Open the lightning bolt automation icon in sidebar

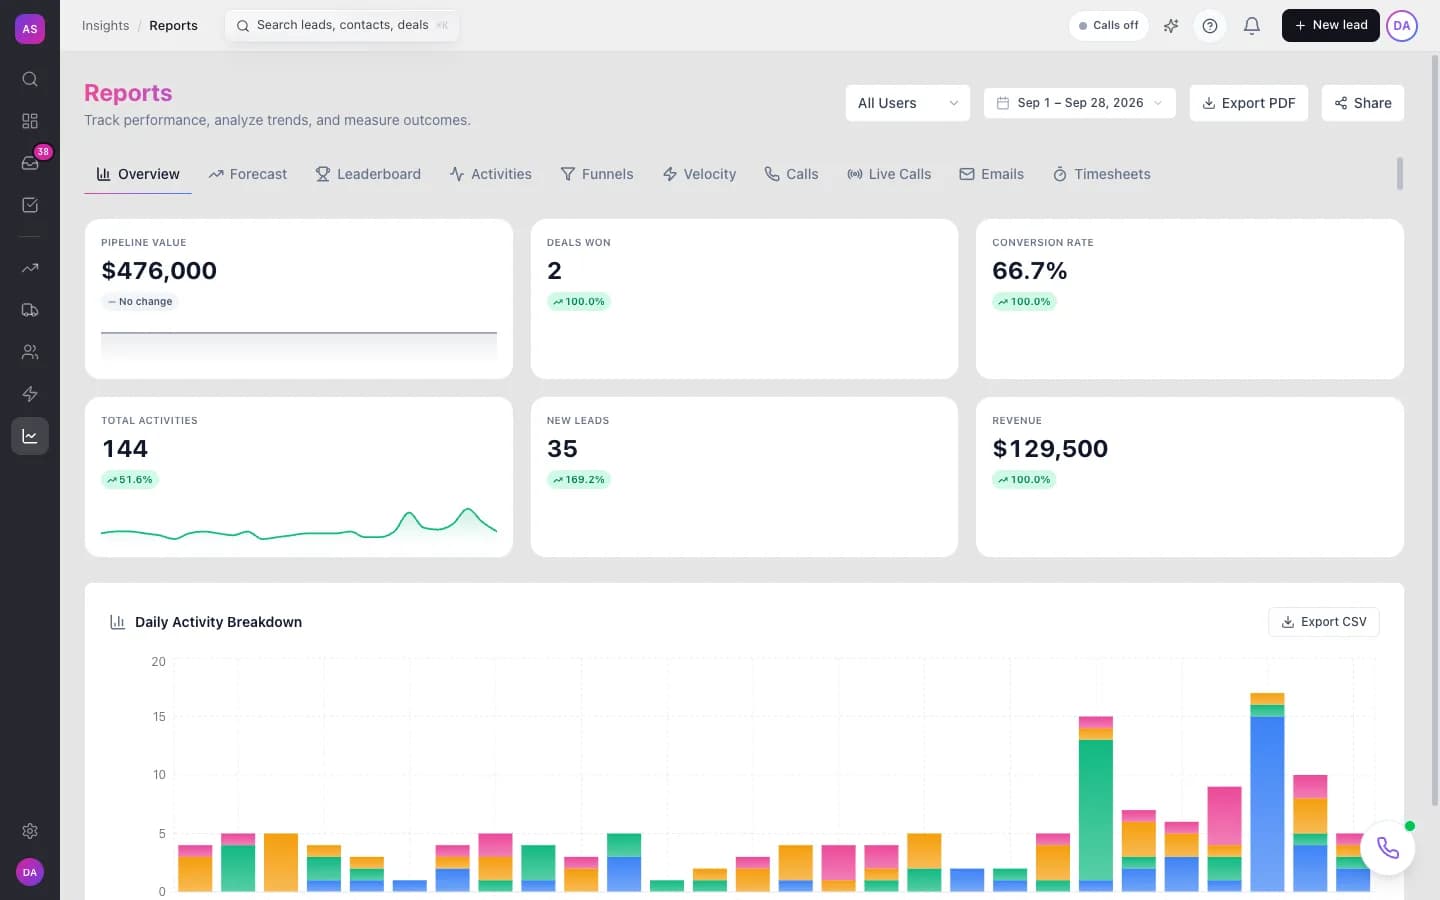[30, 394]
